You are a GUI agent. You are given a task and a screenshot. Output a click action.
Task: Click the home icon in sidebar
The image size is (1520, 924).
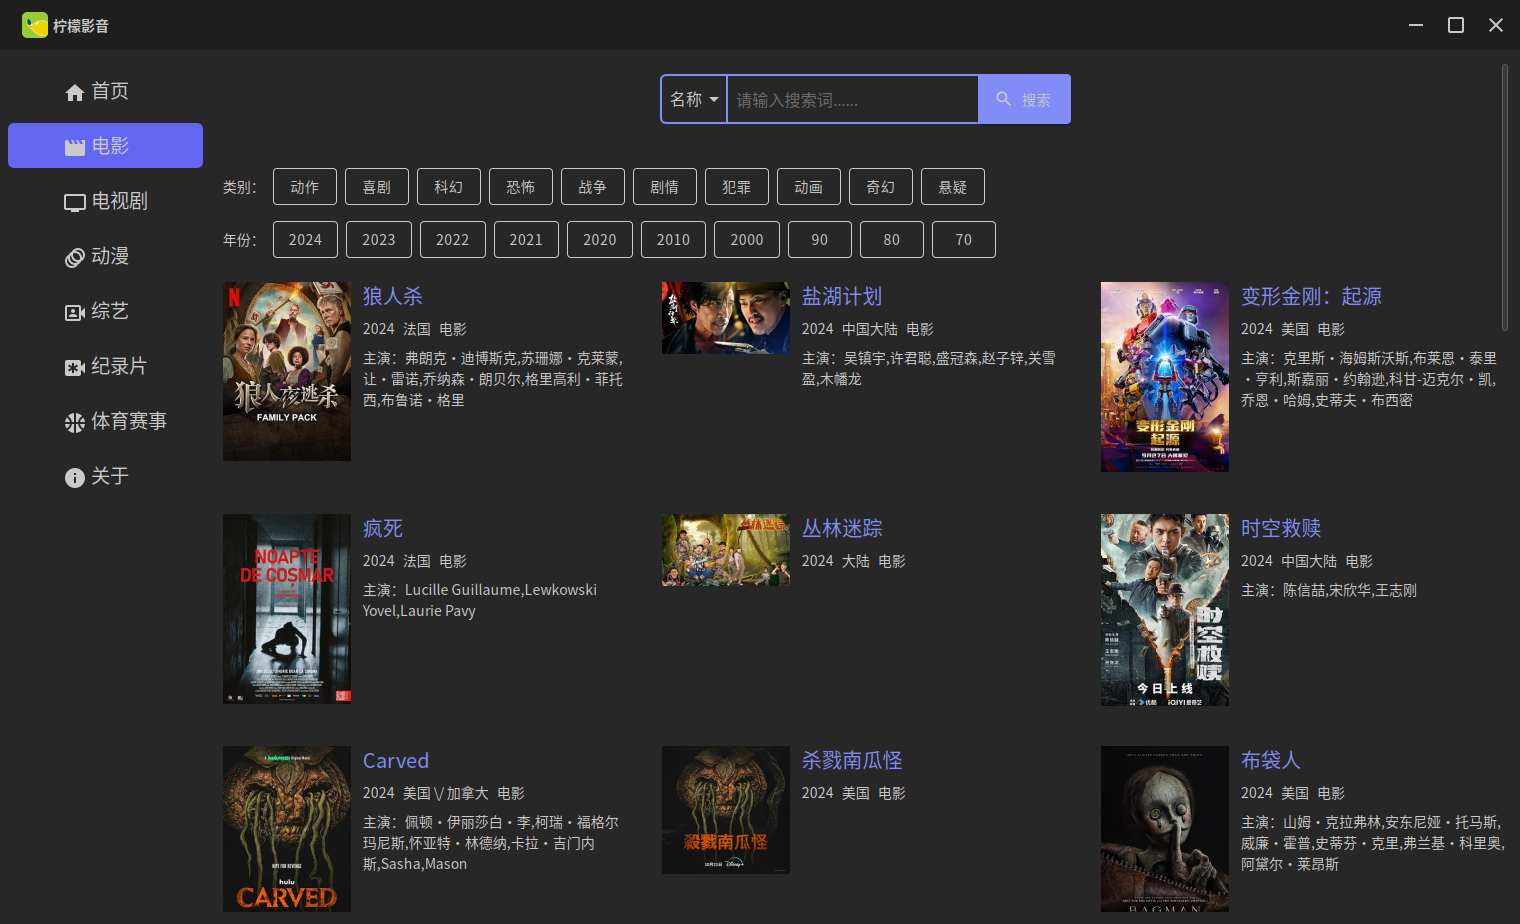coord(75,93)
